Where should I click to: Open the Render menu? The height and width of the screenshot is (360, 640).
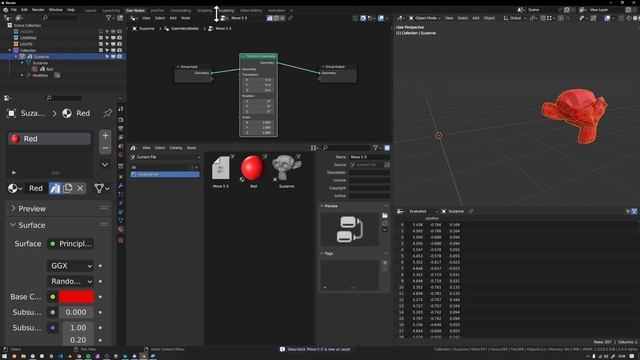[x=38, y=10]
